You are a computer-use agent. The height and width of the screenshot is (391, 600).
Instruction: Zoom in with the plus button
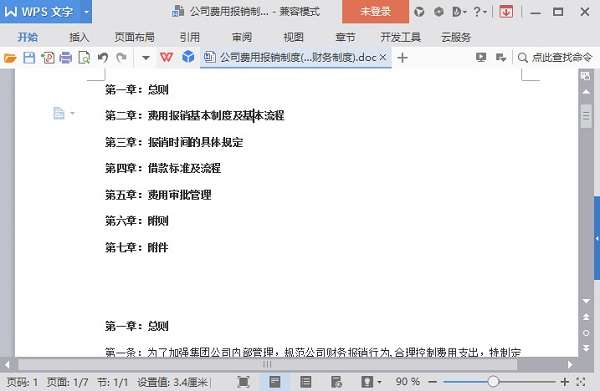[564, 382]
